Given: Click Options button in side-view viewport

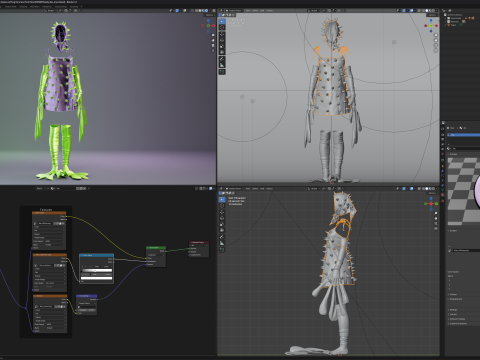Looking at the screenshot, I should click(433, 193).
